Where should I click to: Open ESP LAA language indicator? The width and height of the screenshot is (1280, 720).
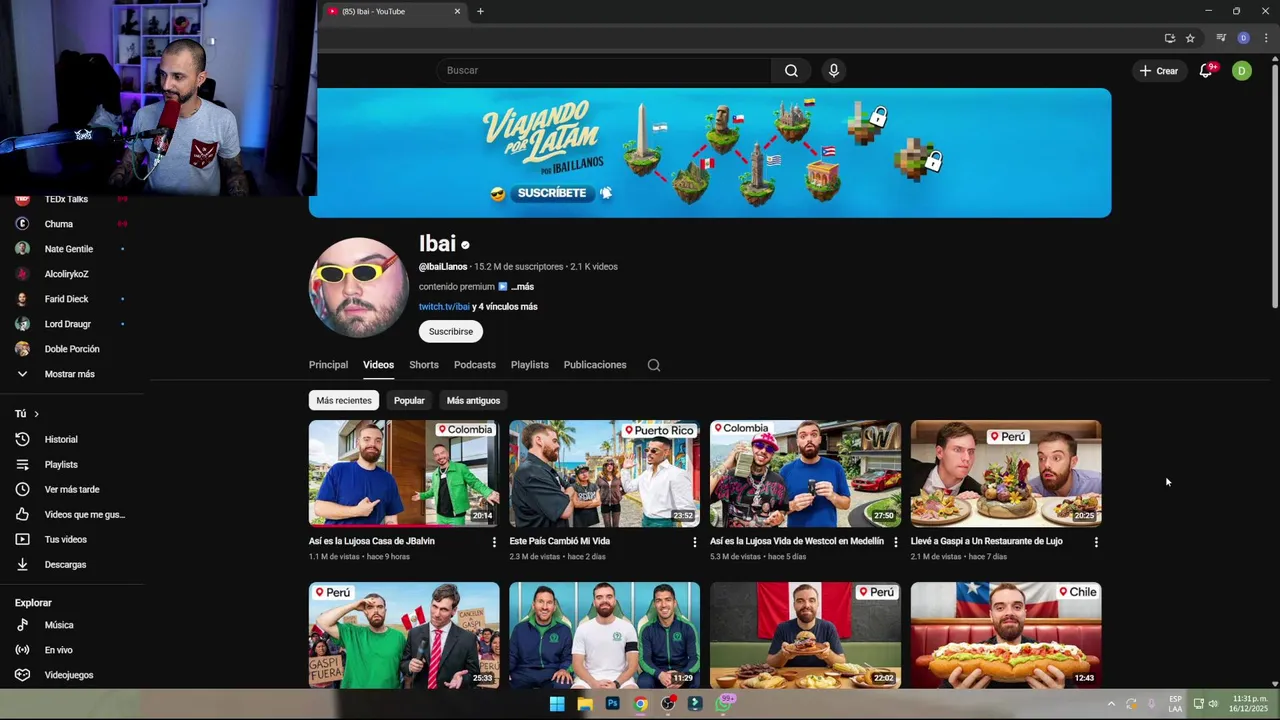[x=1175, y=704]
